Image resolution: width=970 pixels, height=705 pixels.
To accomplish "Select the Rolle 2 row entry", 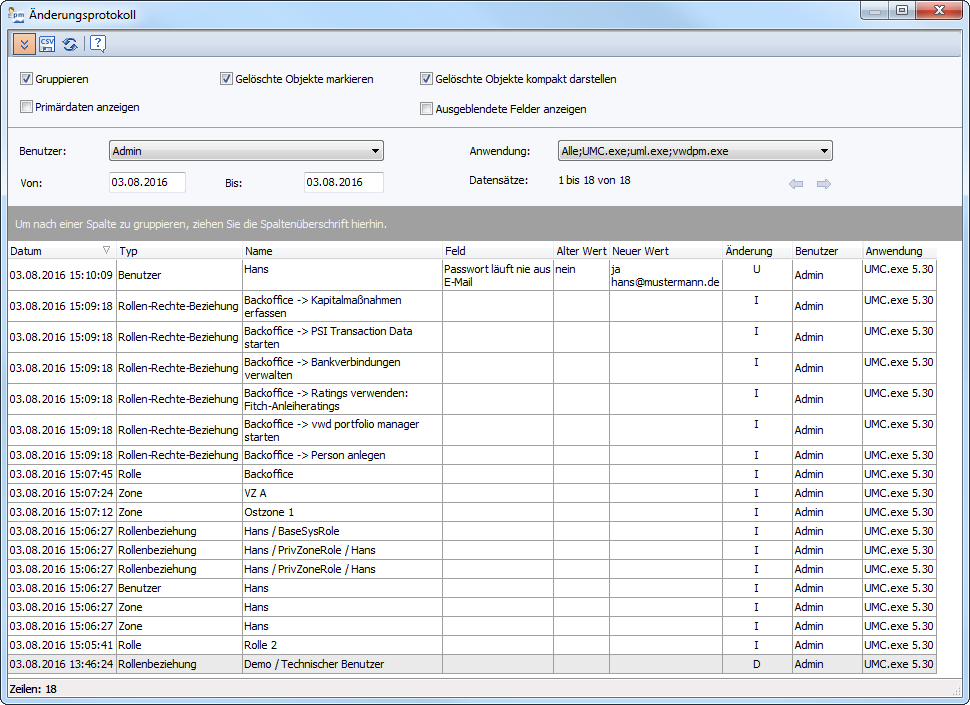I will (x=261, y=645).
